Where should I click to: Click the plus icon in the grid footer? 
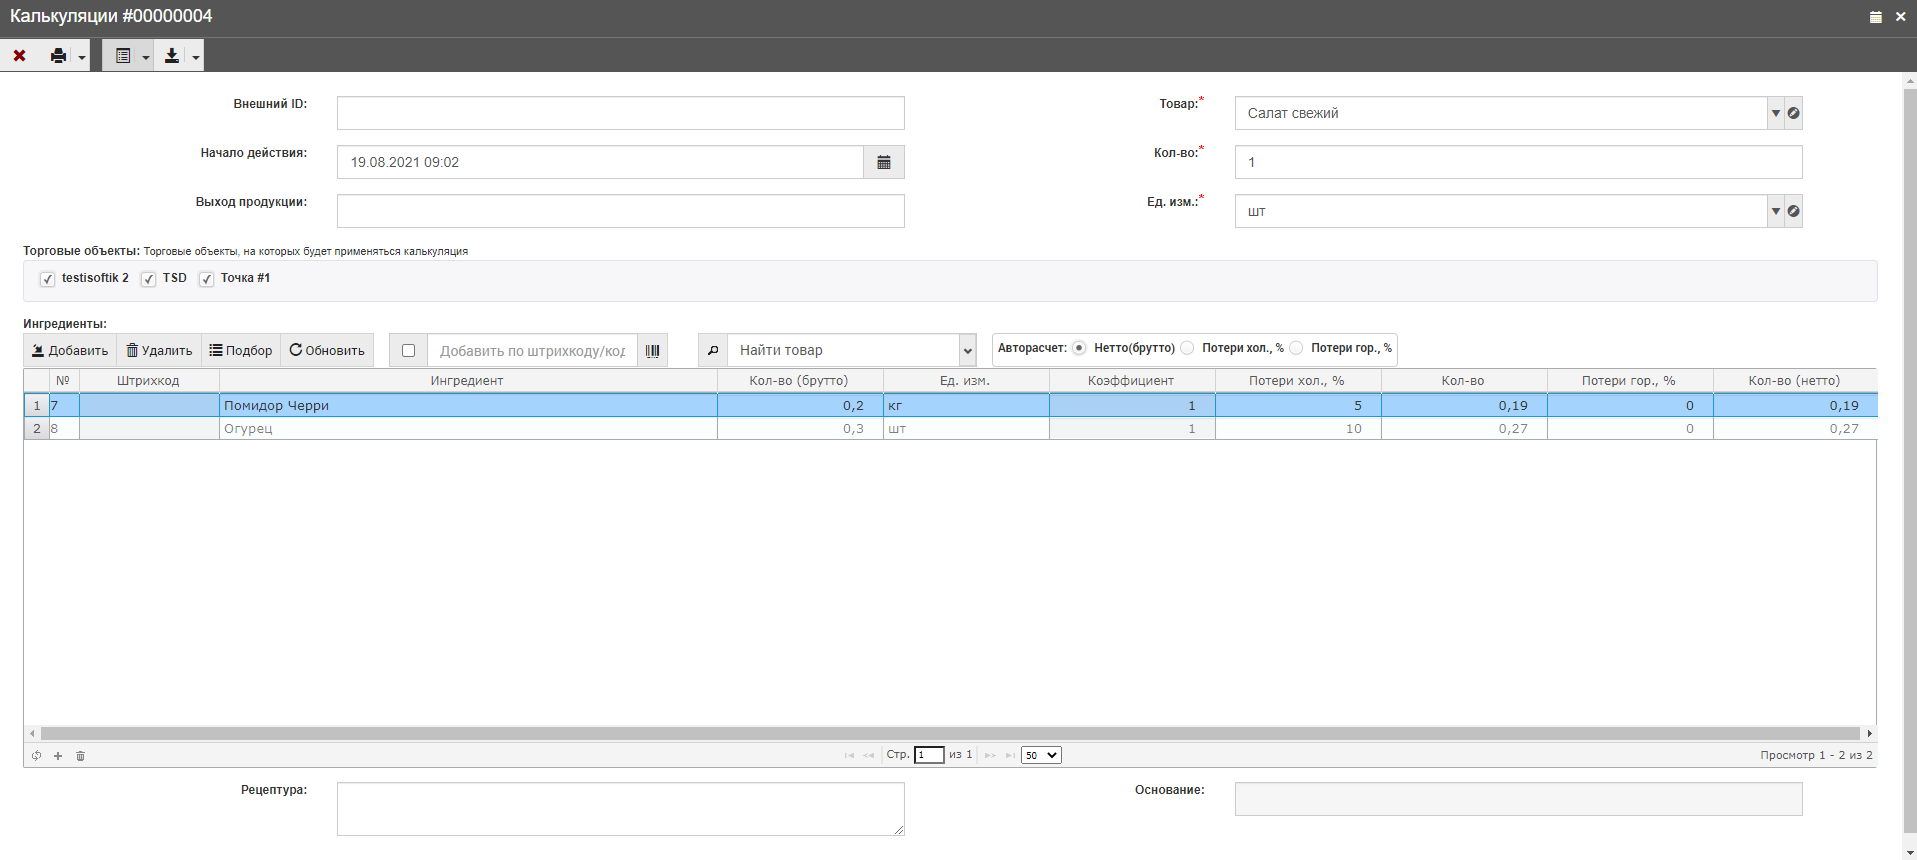pyautogui.click(x=58, y=756)
